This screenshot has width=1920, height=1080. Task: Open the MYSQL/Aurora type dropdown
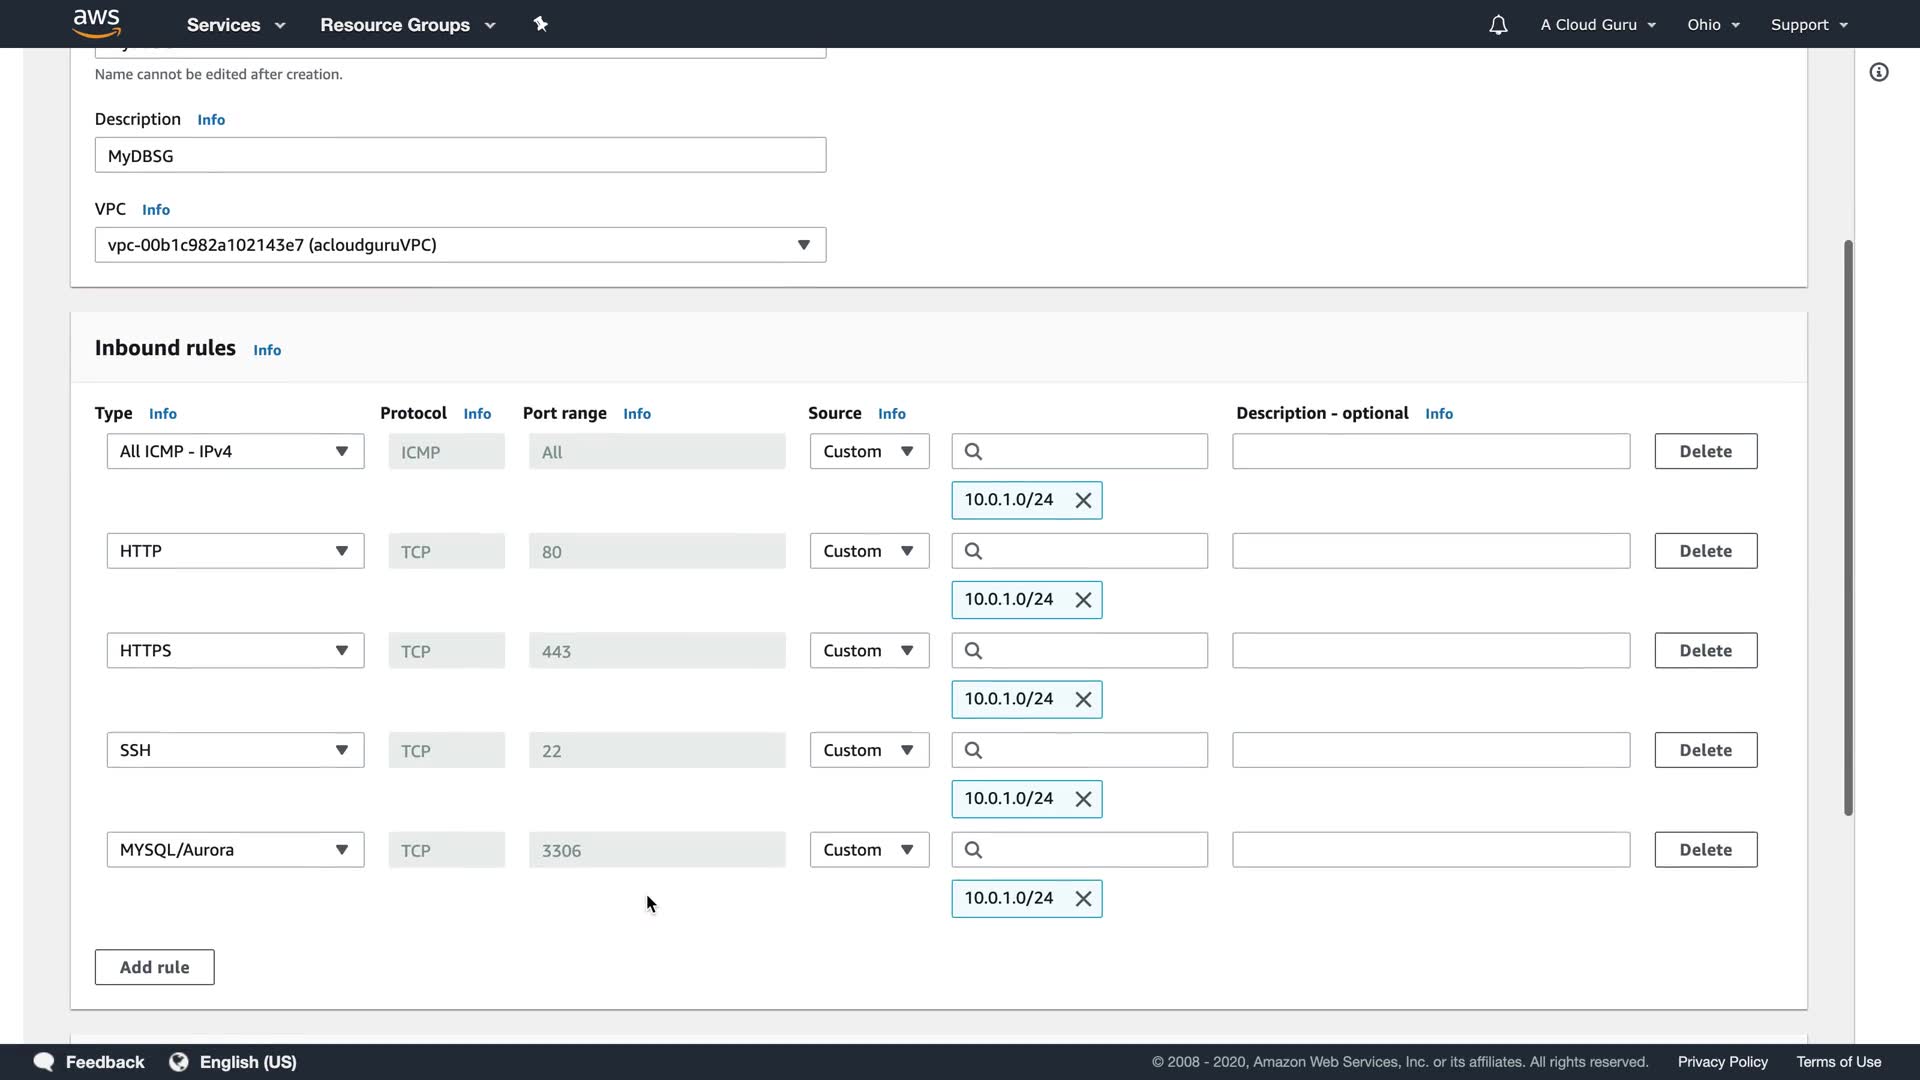(235, 850)
